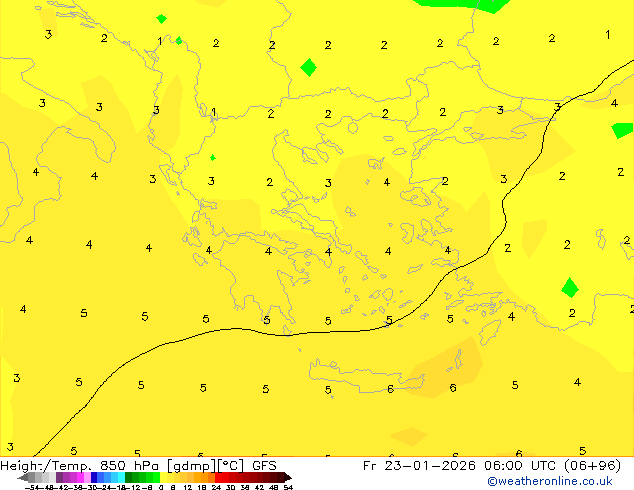The image size is (634, 490).
Task: Select the magenta segment of the color scale
Action: click(76, 478)
